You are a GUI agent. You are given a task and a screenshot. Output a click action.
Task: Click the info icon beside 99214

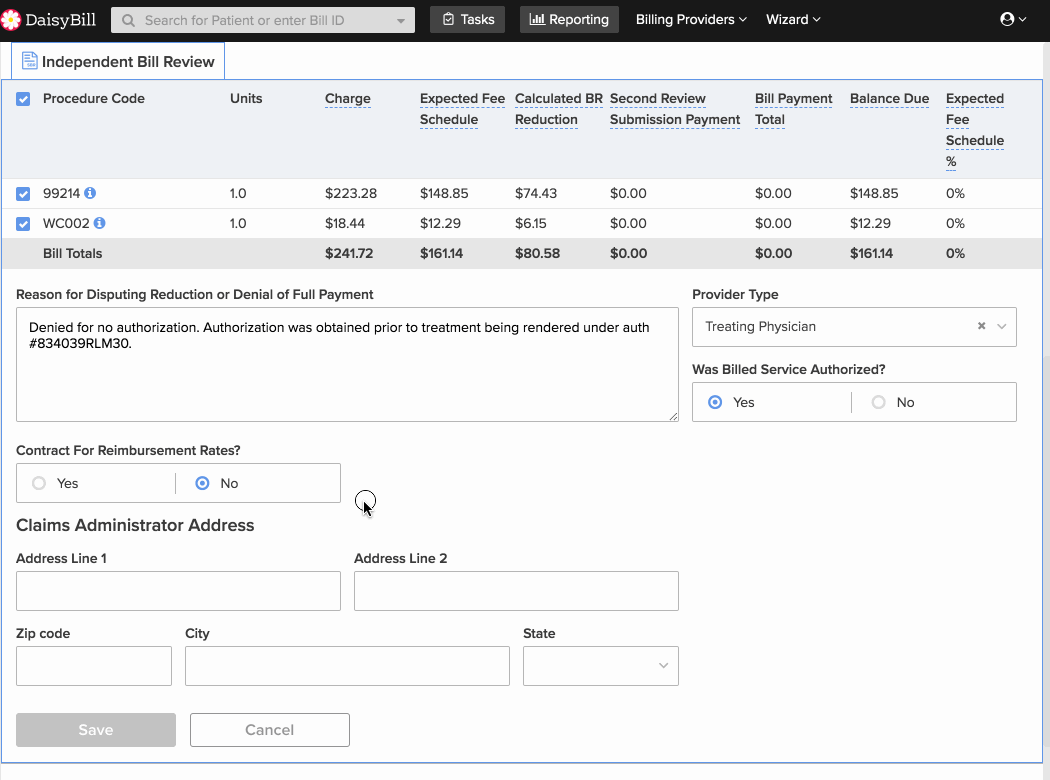[90, 193]
